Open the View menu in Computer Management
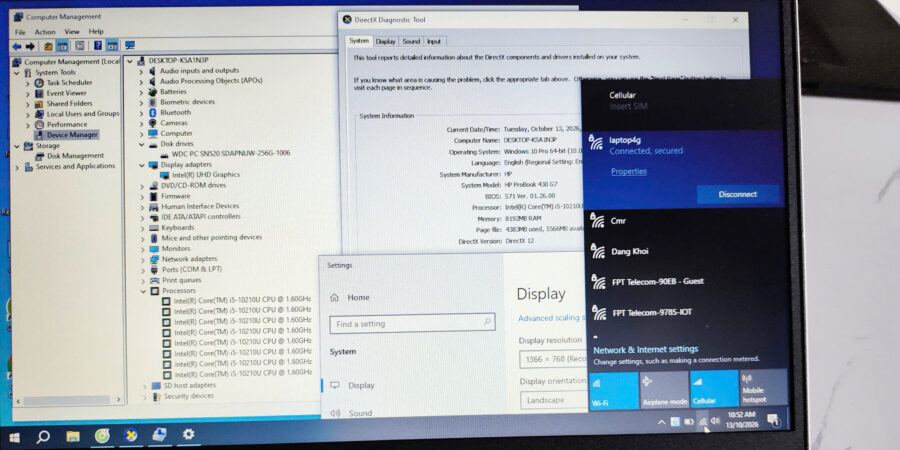 [x=72, y=32]
